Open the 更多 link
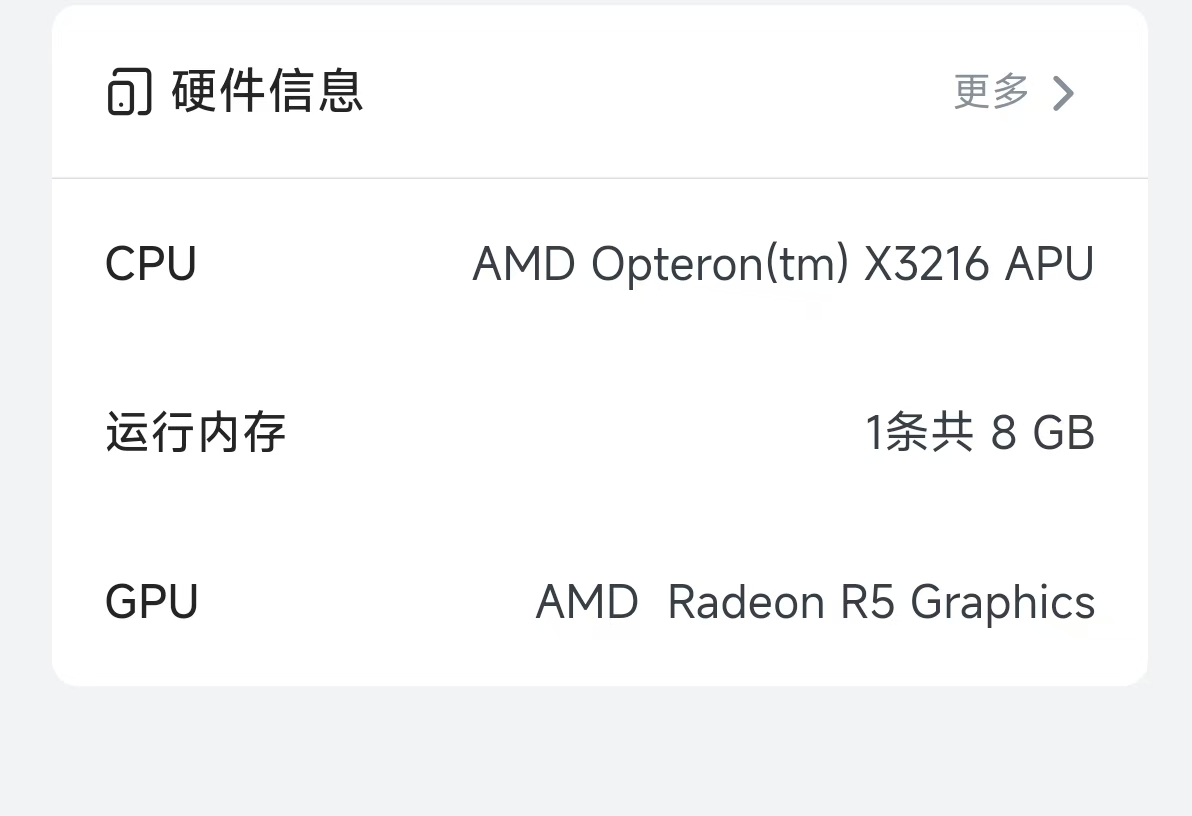The height and width of the screenshot is (816, 1192). coord(991,92)
